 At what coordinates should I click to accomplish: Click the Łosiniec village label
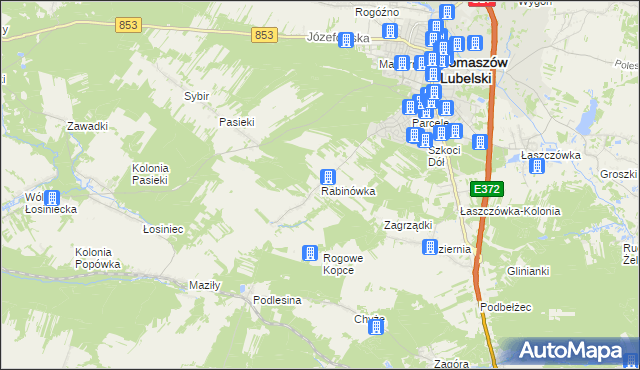[163, 229]
